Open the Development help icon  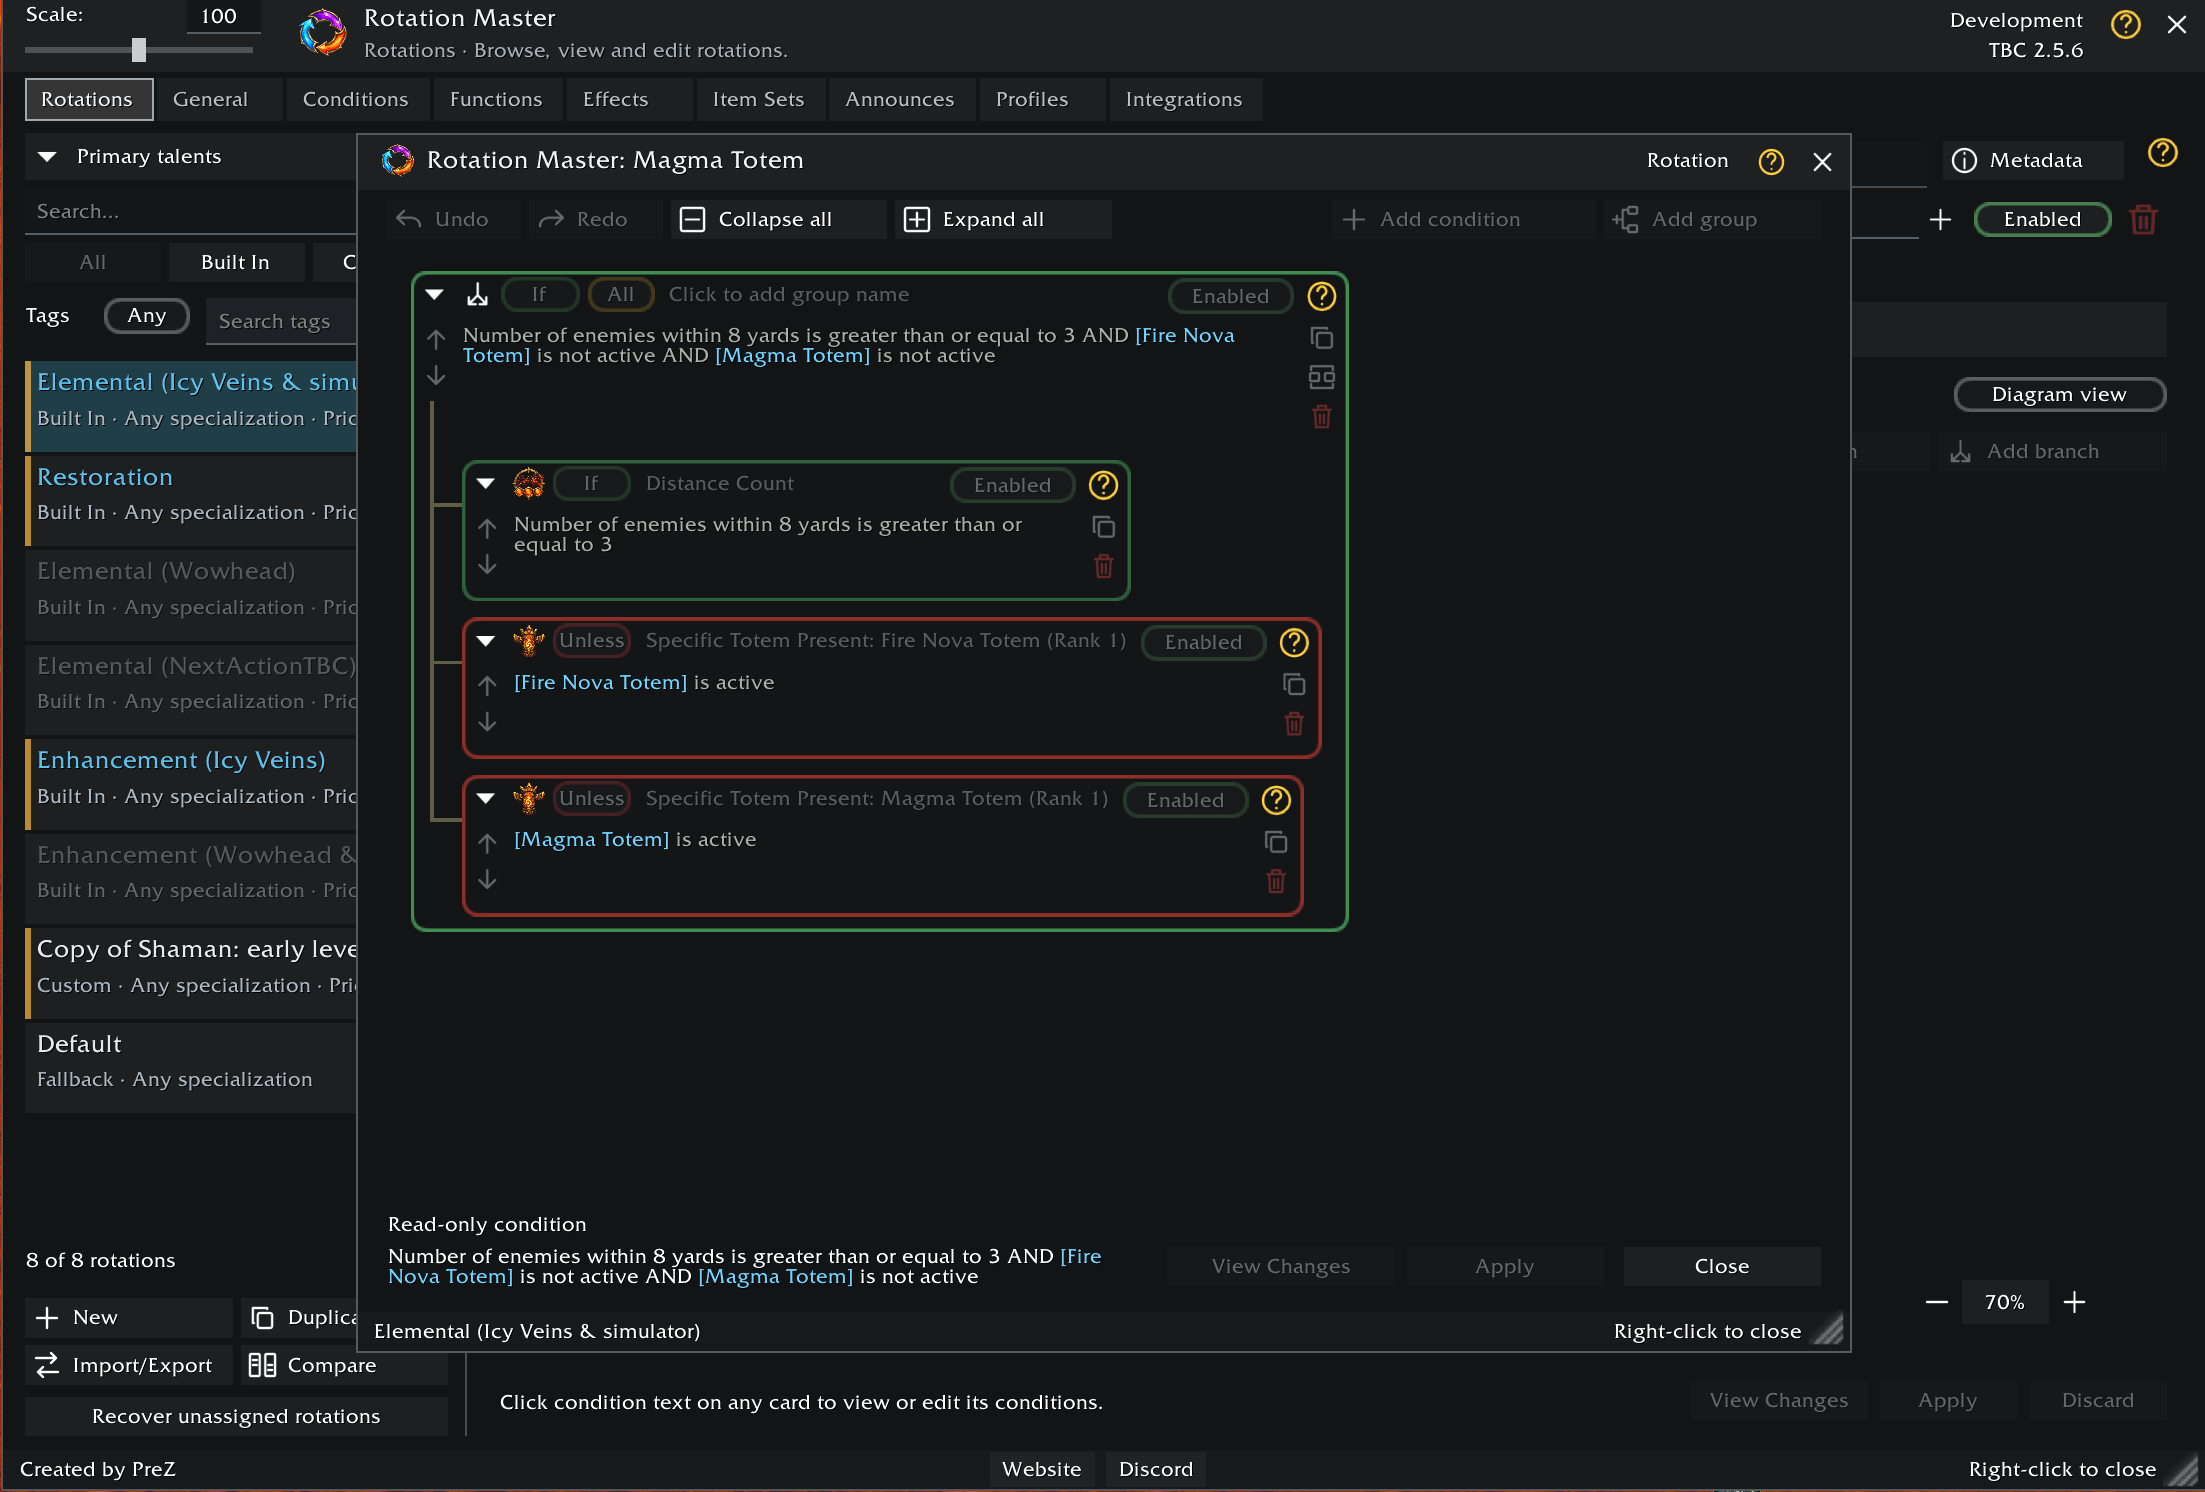[2125, 24]
